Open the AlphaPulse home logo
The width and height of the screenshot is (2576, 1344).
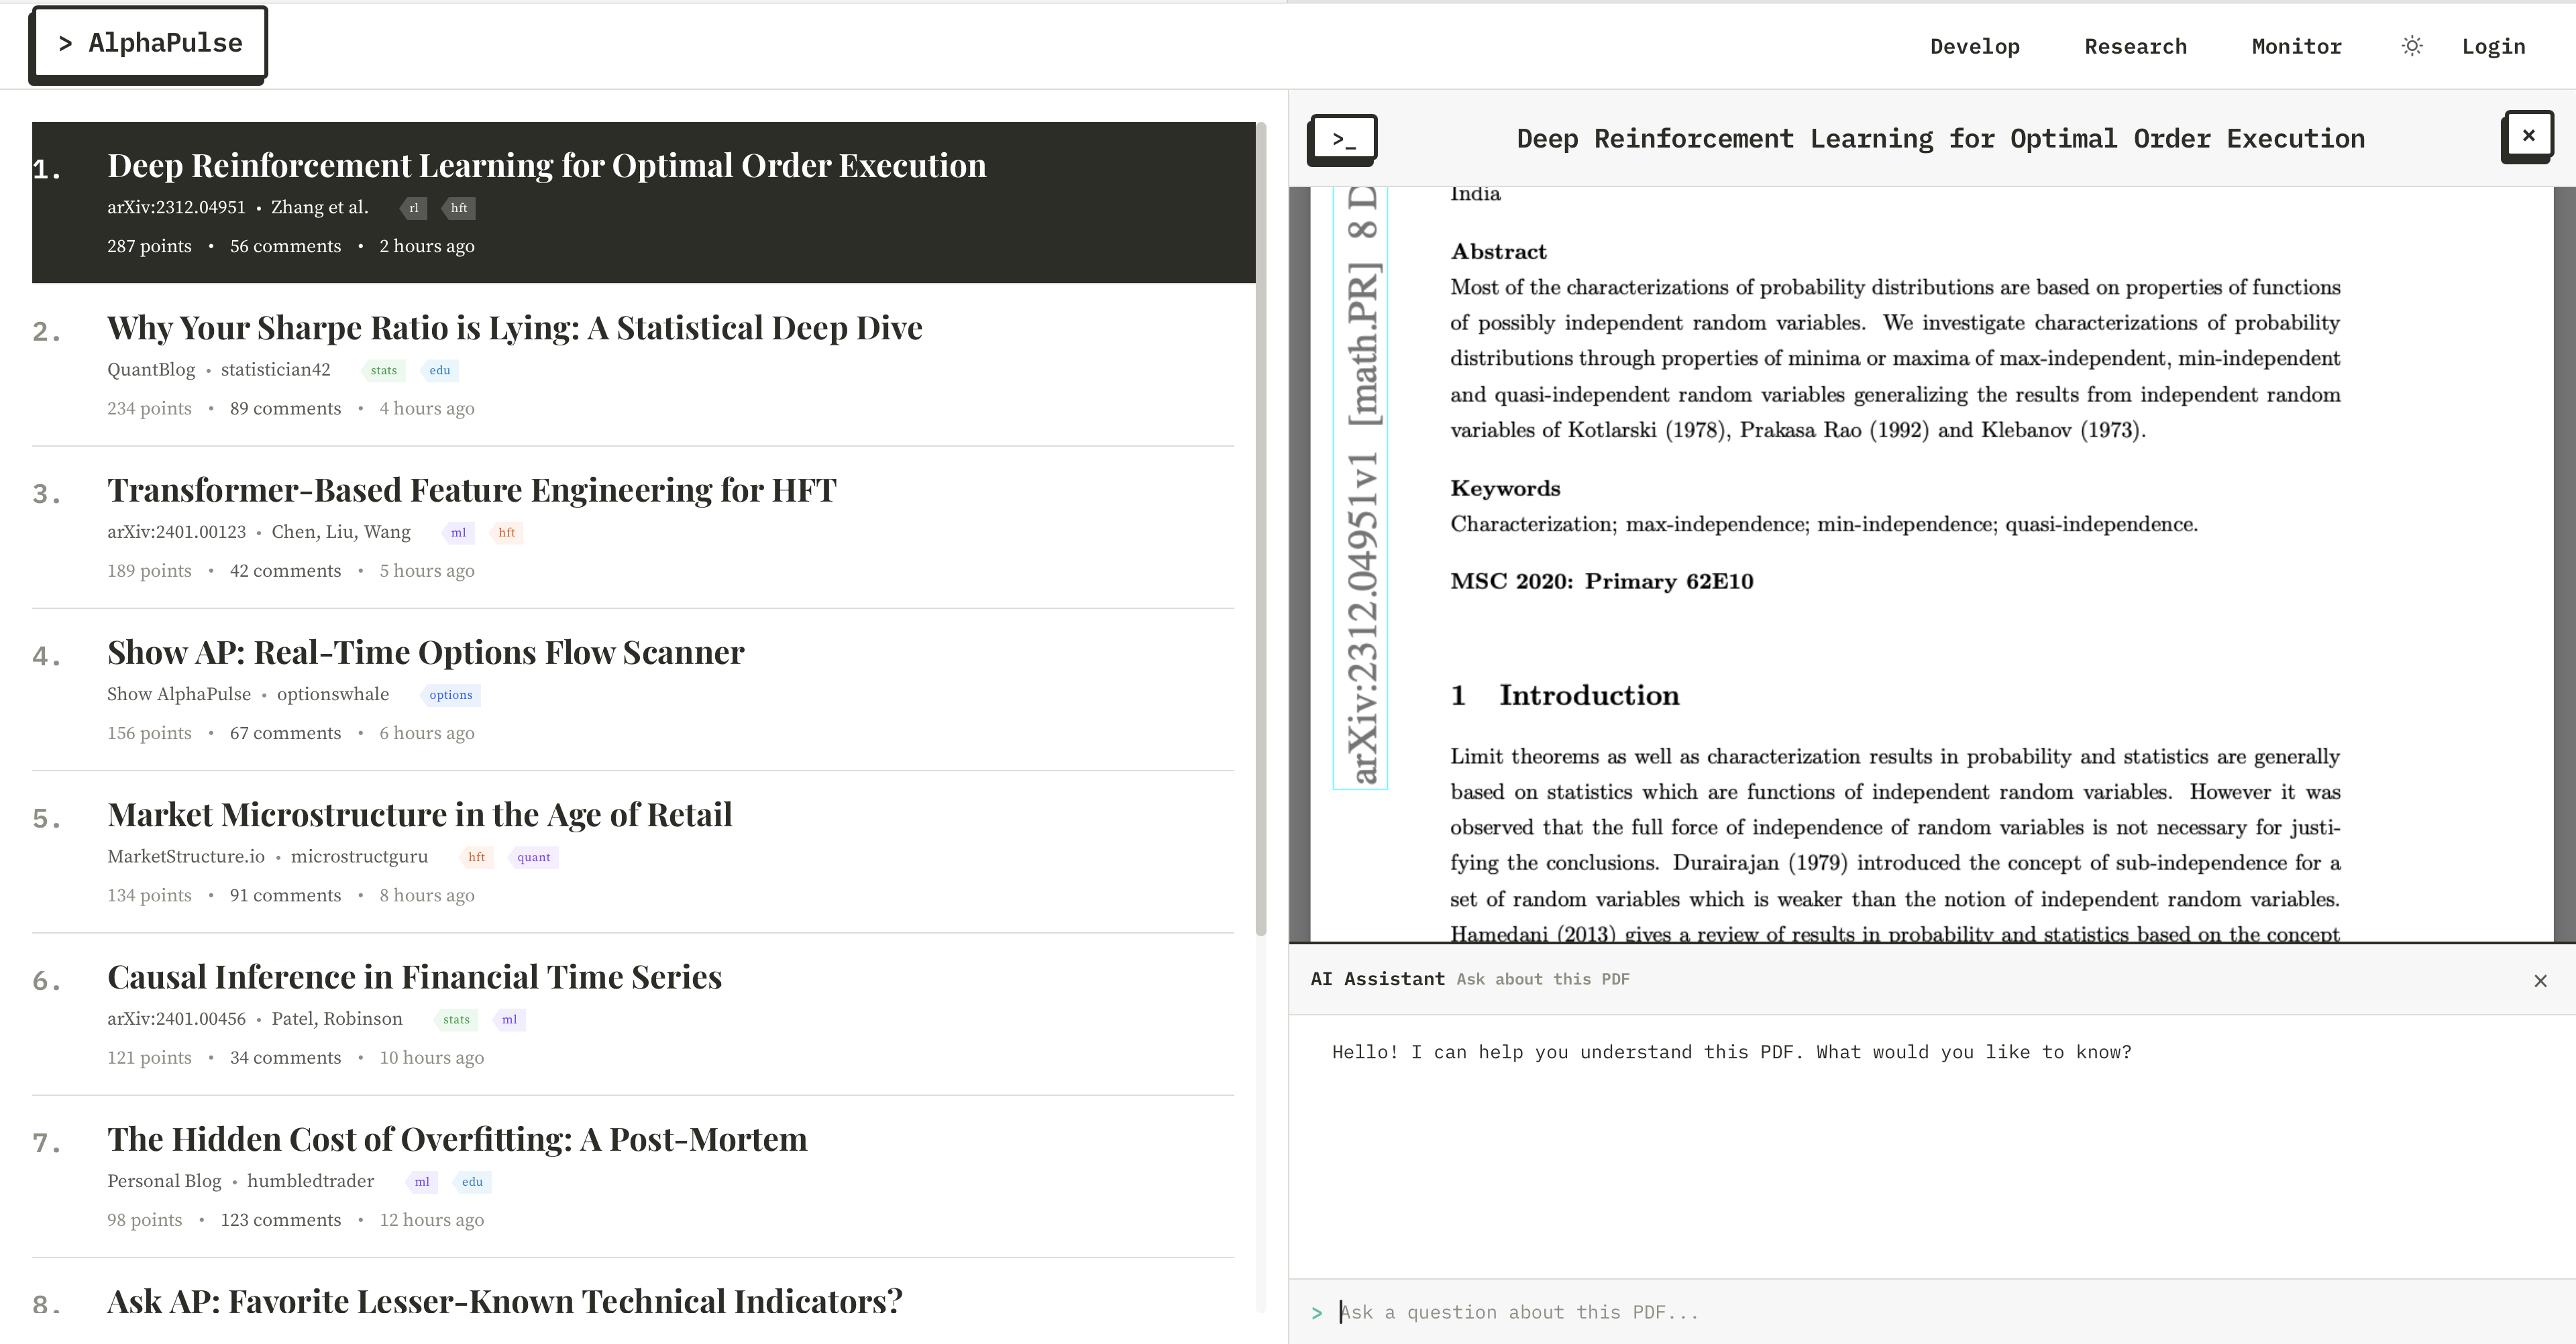149,43
